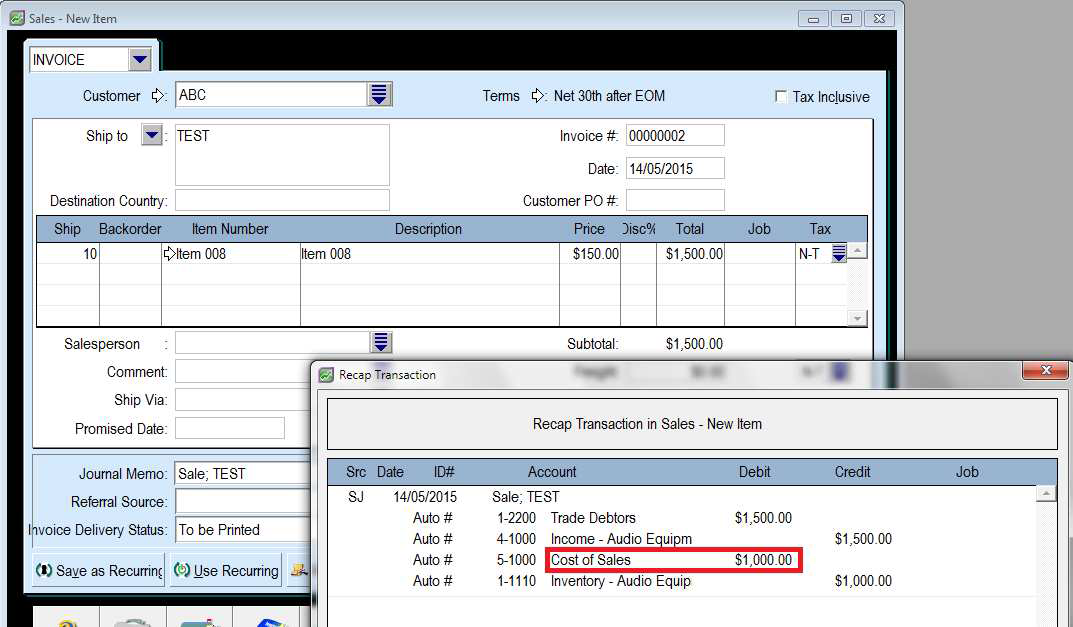The height and width of the screenshot is (627, 1073).
Task: Click the Recap Transaction title bar icon
Action: tap(326, 375)
